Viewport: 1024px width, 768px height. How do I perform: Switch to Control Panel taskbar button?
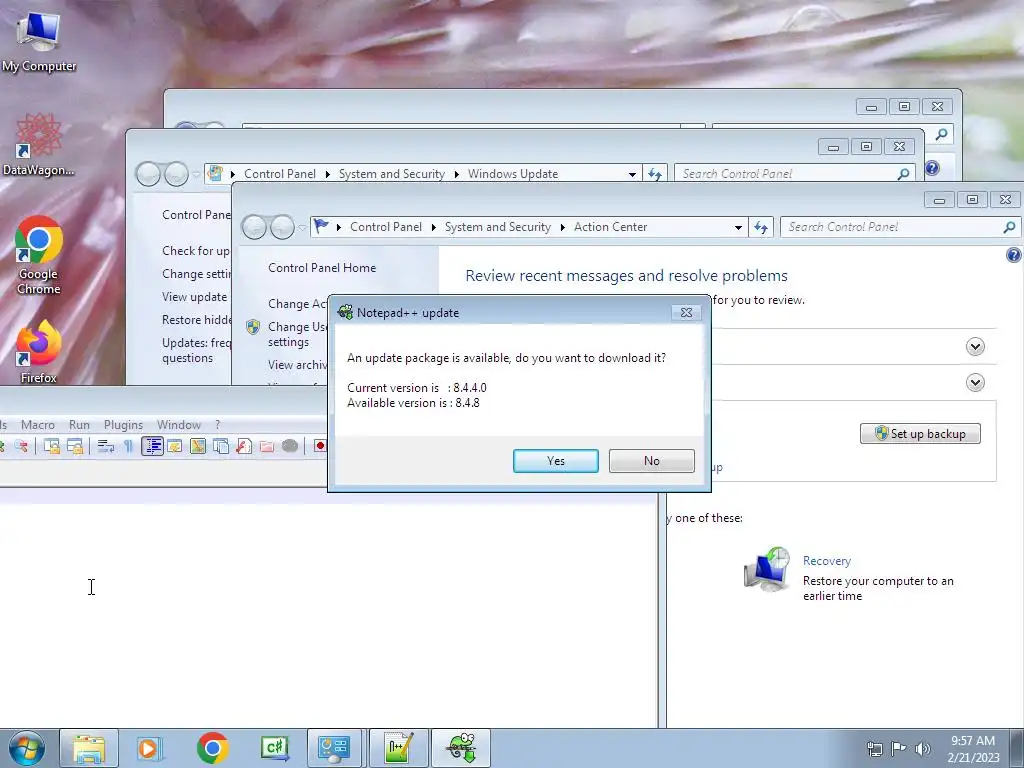pos(334,748)
